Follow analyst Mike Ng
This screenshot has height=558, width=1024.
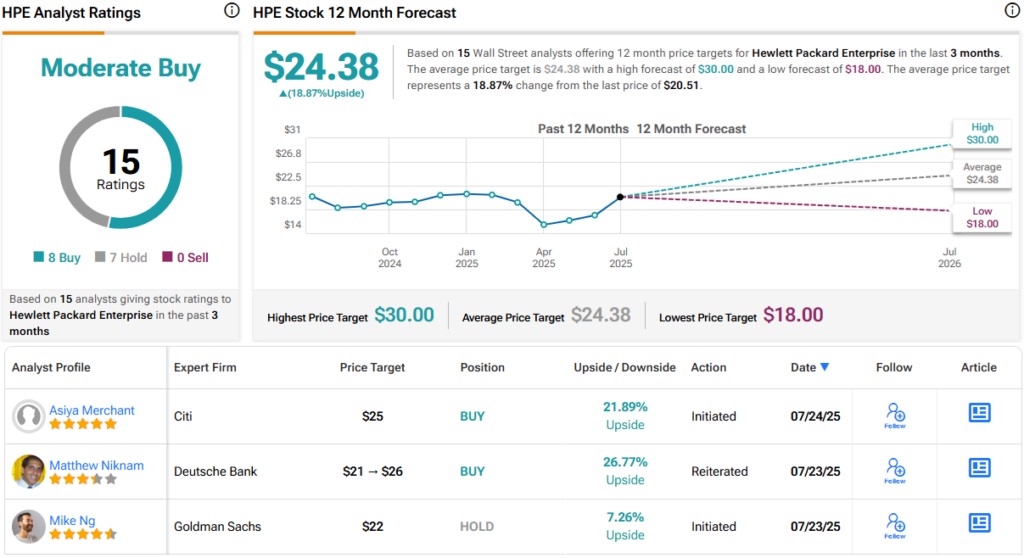(x=895, y=525)
